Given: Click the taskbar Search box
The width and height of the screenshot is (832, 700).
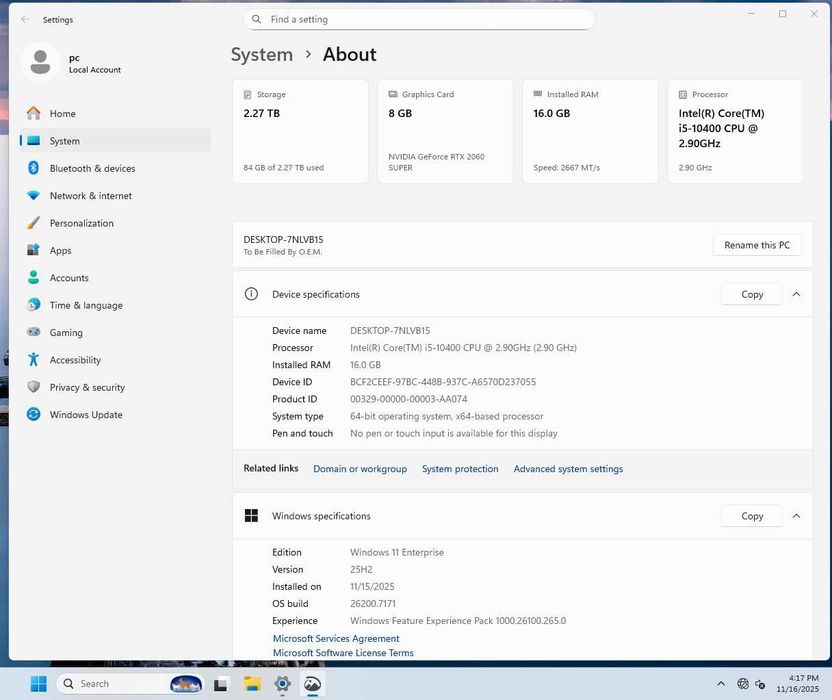Looking at the screenshot, I should 130,684.
